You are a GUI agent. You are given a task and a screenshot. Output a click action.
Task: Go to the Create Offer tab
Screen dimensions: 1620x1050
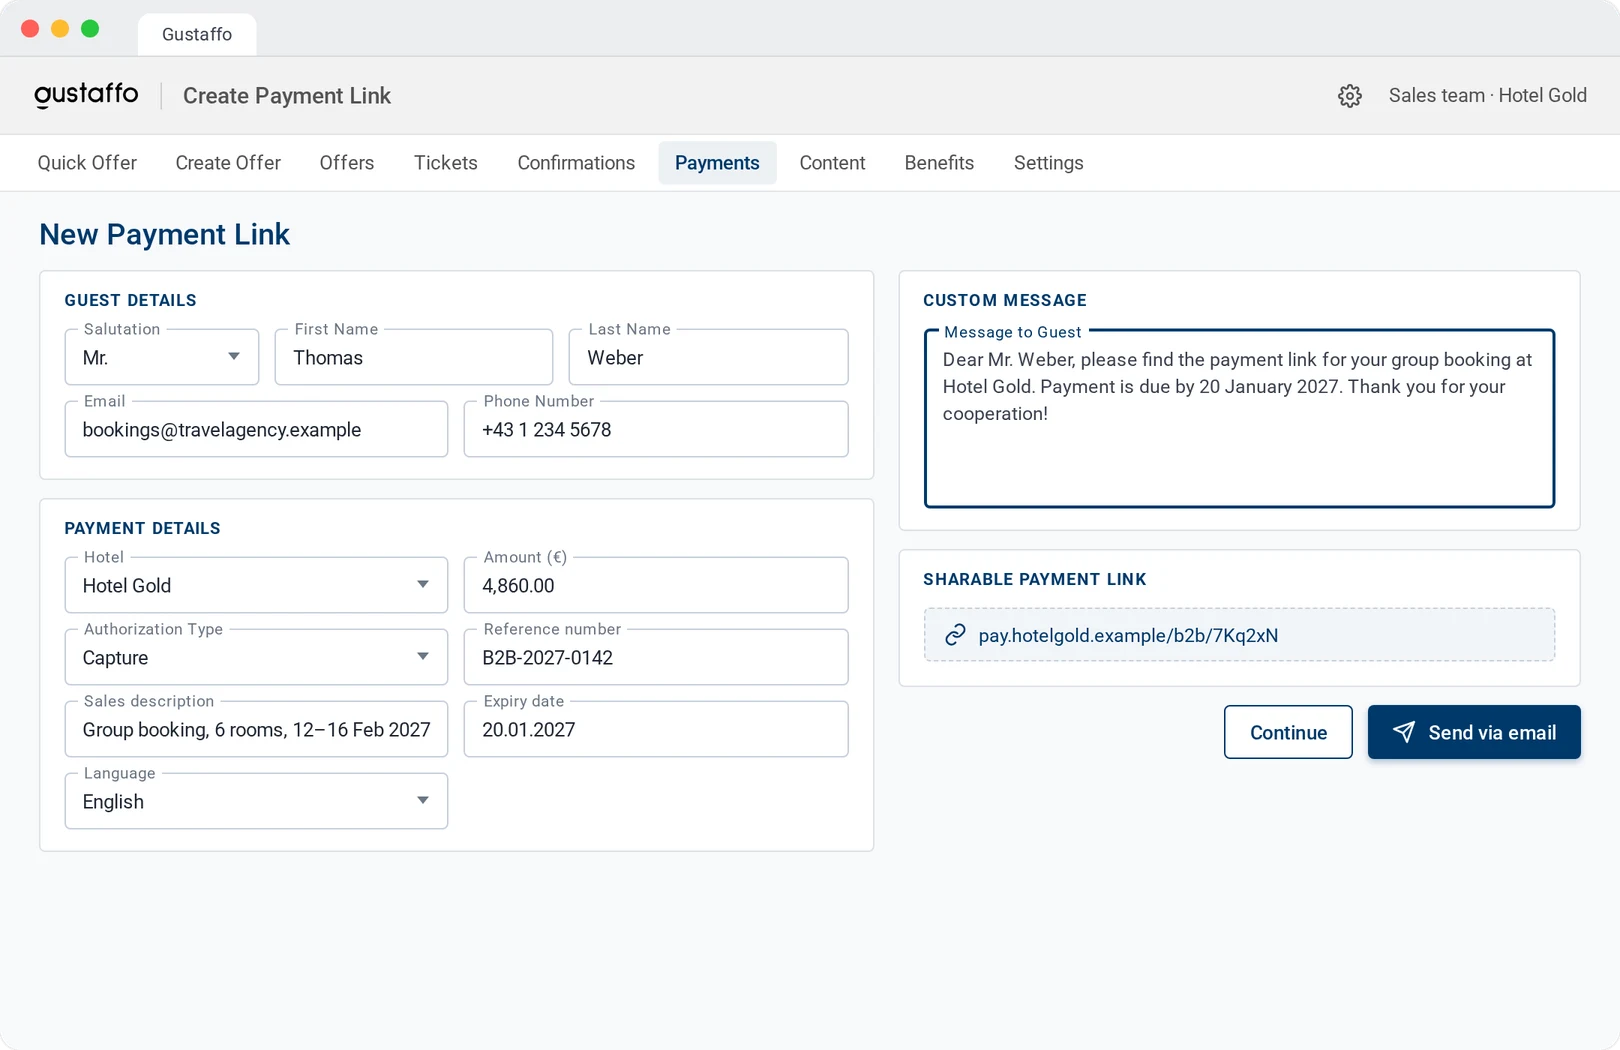(228, 163)
